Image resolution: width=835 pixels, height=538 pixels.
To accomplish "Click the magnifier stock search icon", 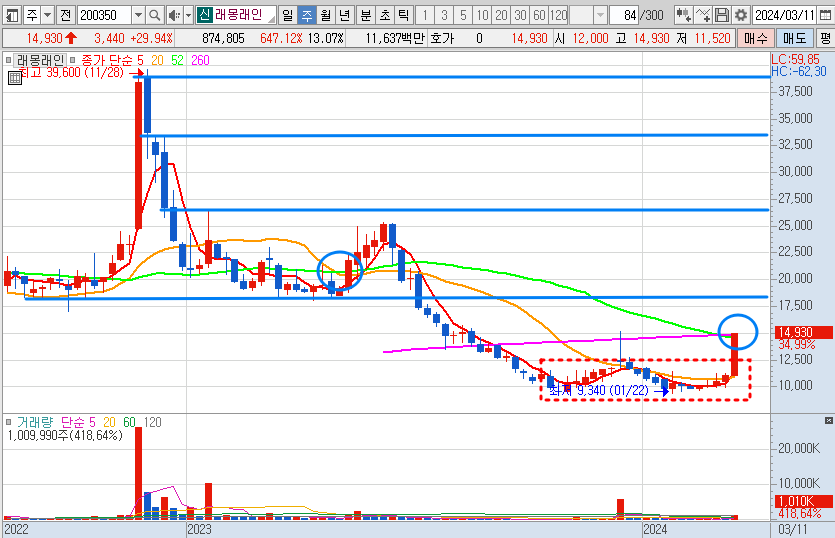I will (x=154, y=15).
